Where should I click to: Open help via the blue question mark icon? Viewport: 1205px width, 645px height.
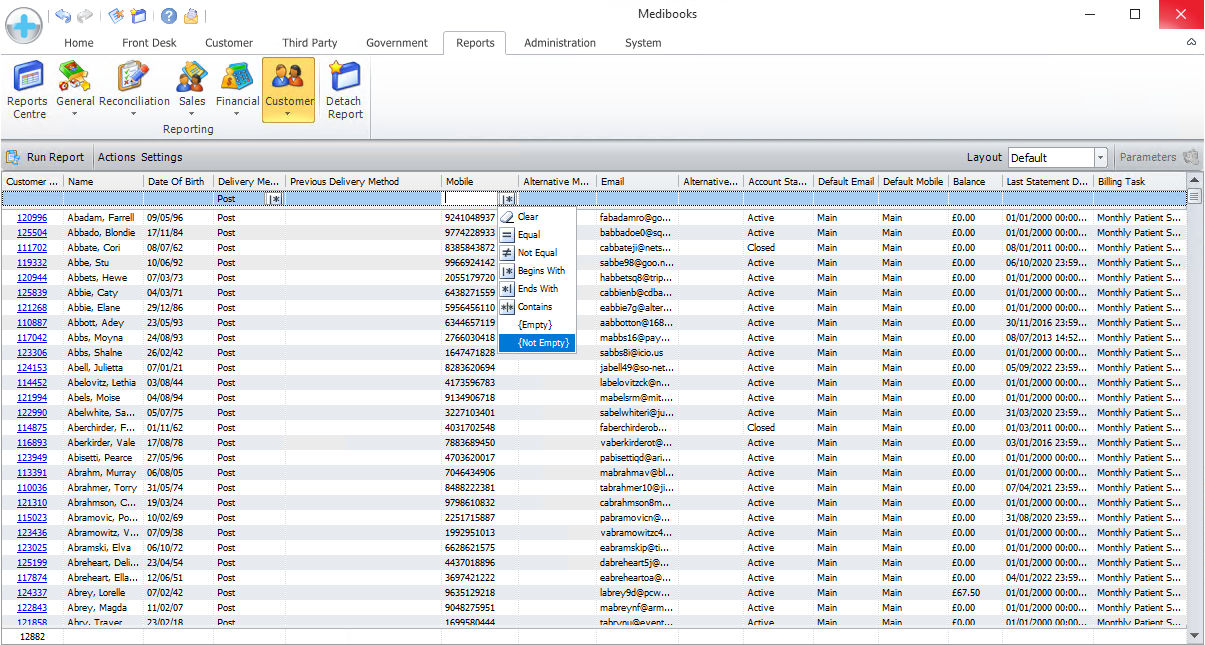169,16
